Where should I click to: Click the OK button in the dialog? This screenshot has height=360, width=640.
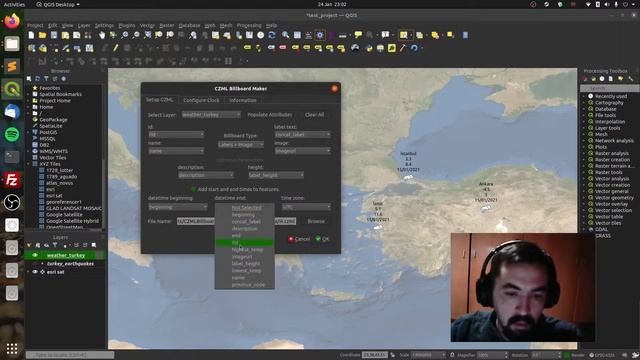coord(322,239)
